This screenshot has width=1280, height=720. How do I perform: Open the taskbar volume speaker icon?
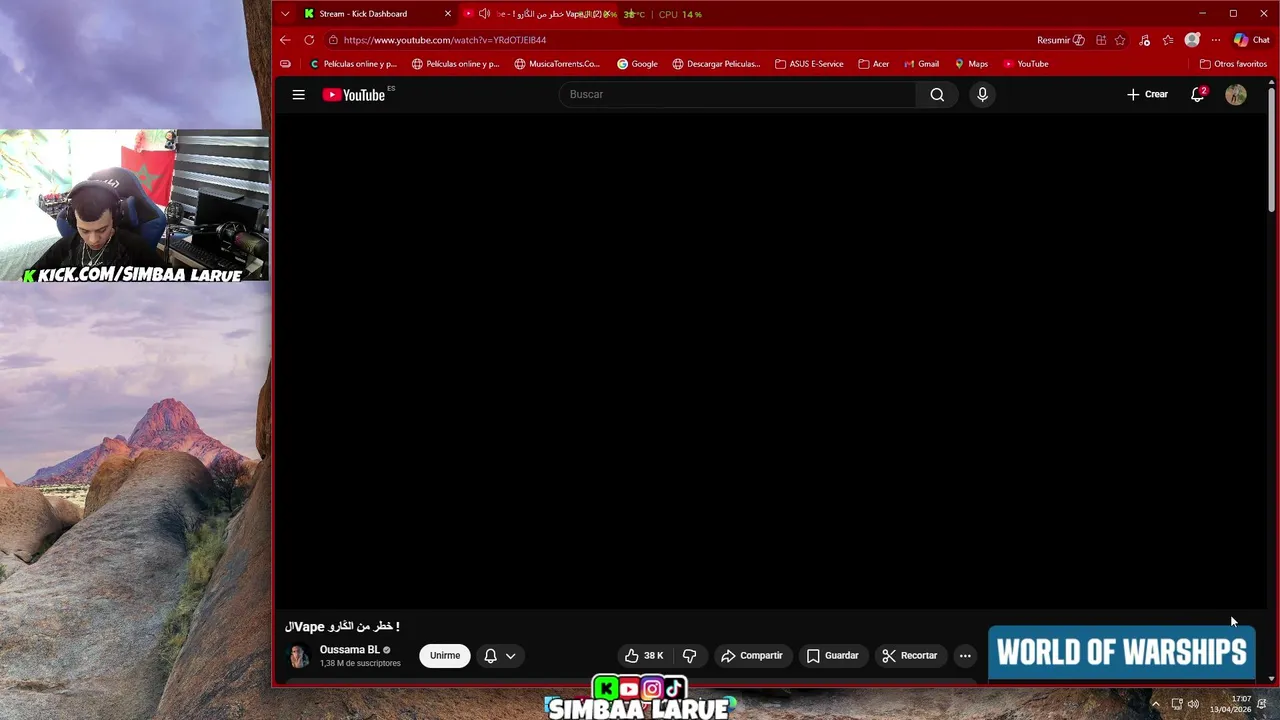[1193, 704]
